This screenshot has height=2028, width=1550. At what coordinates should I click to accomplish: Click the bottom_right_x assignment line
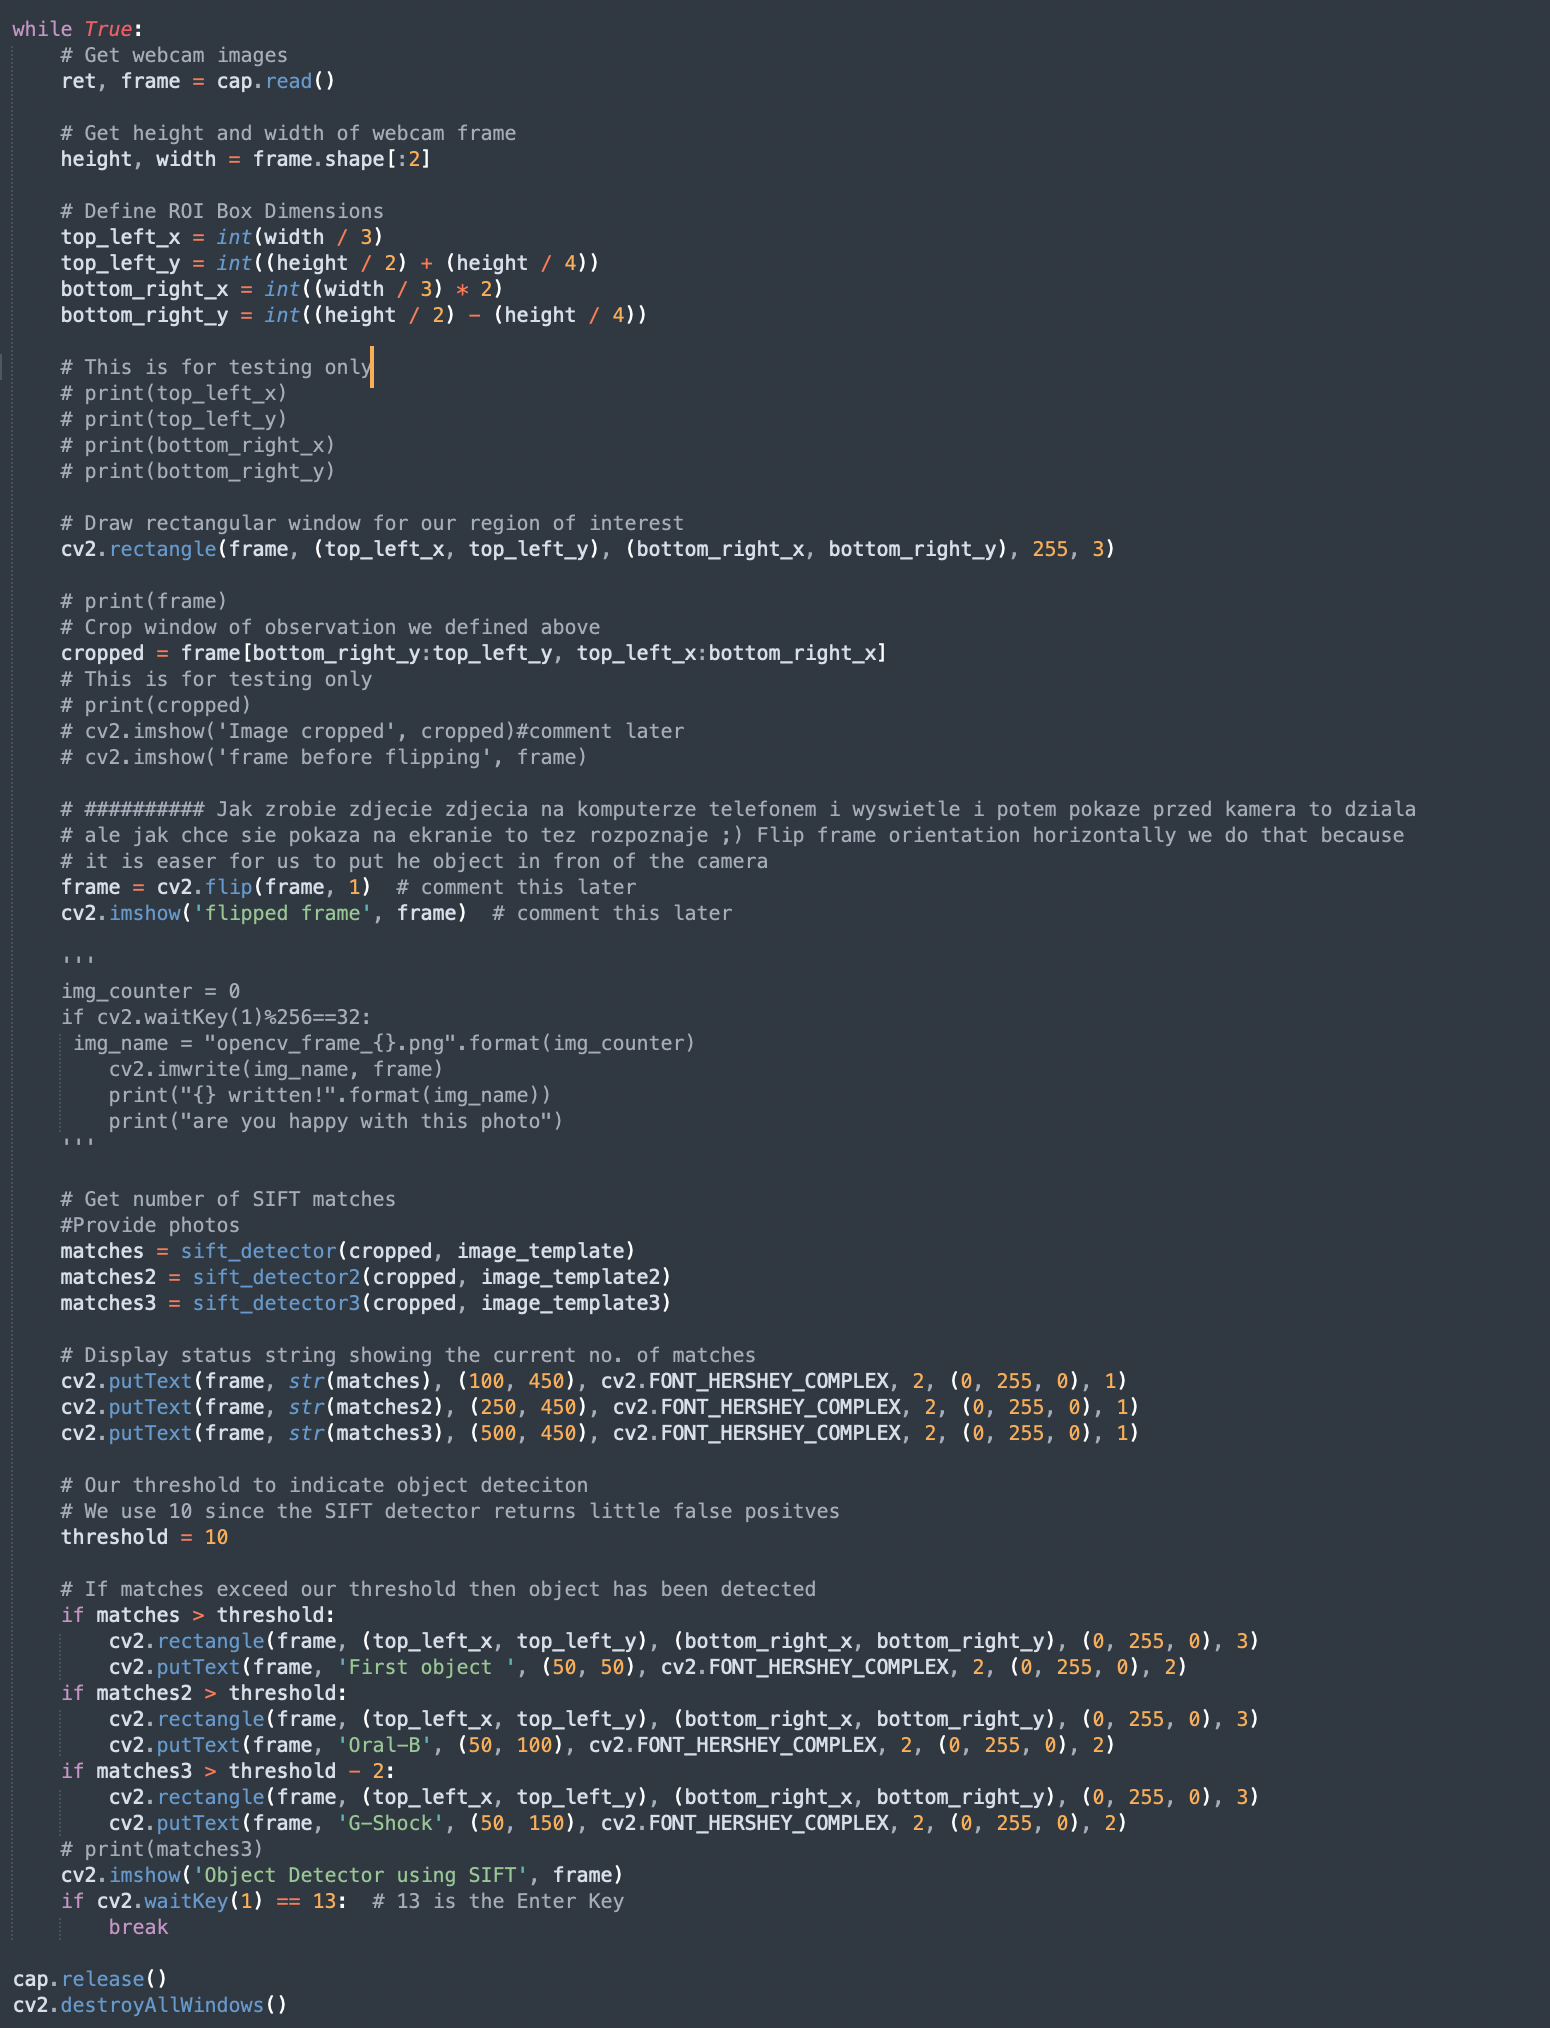[x=281, y=289]
